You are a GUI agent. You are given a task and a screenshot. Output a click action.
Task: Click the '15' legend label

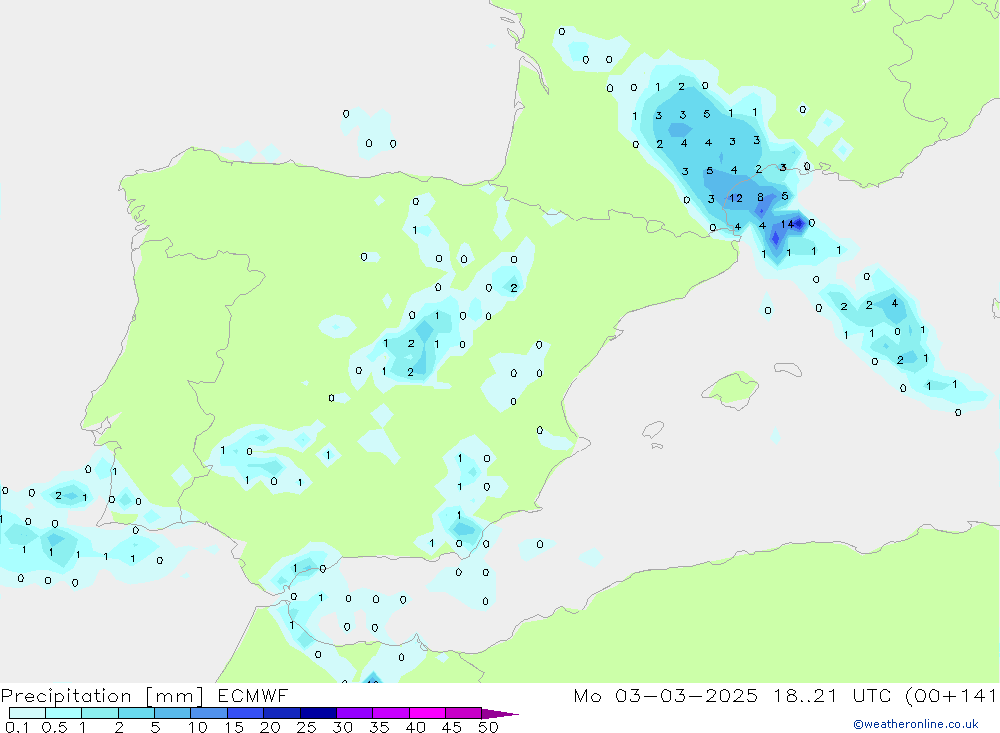[234, 727]
